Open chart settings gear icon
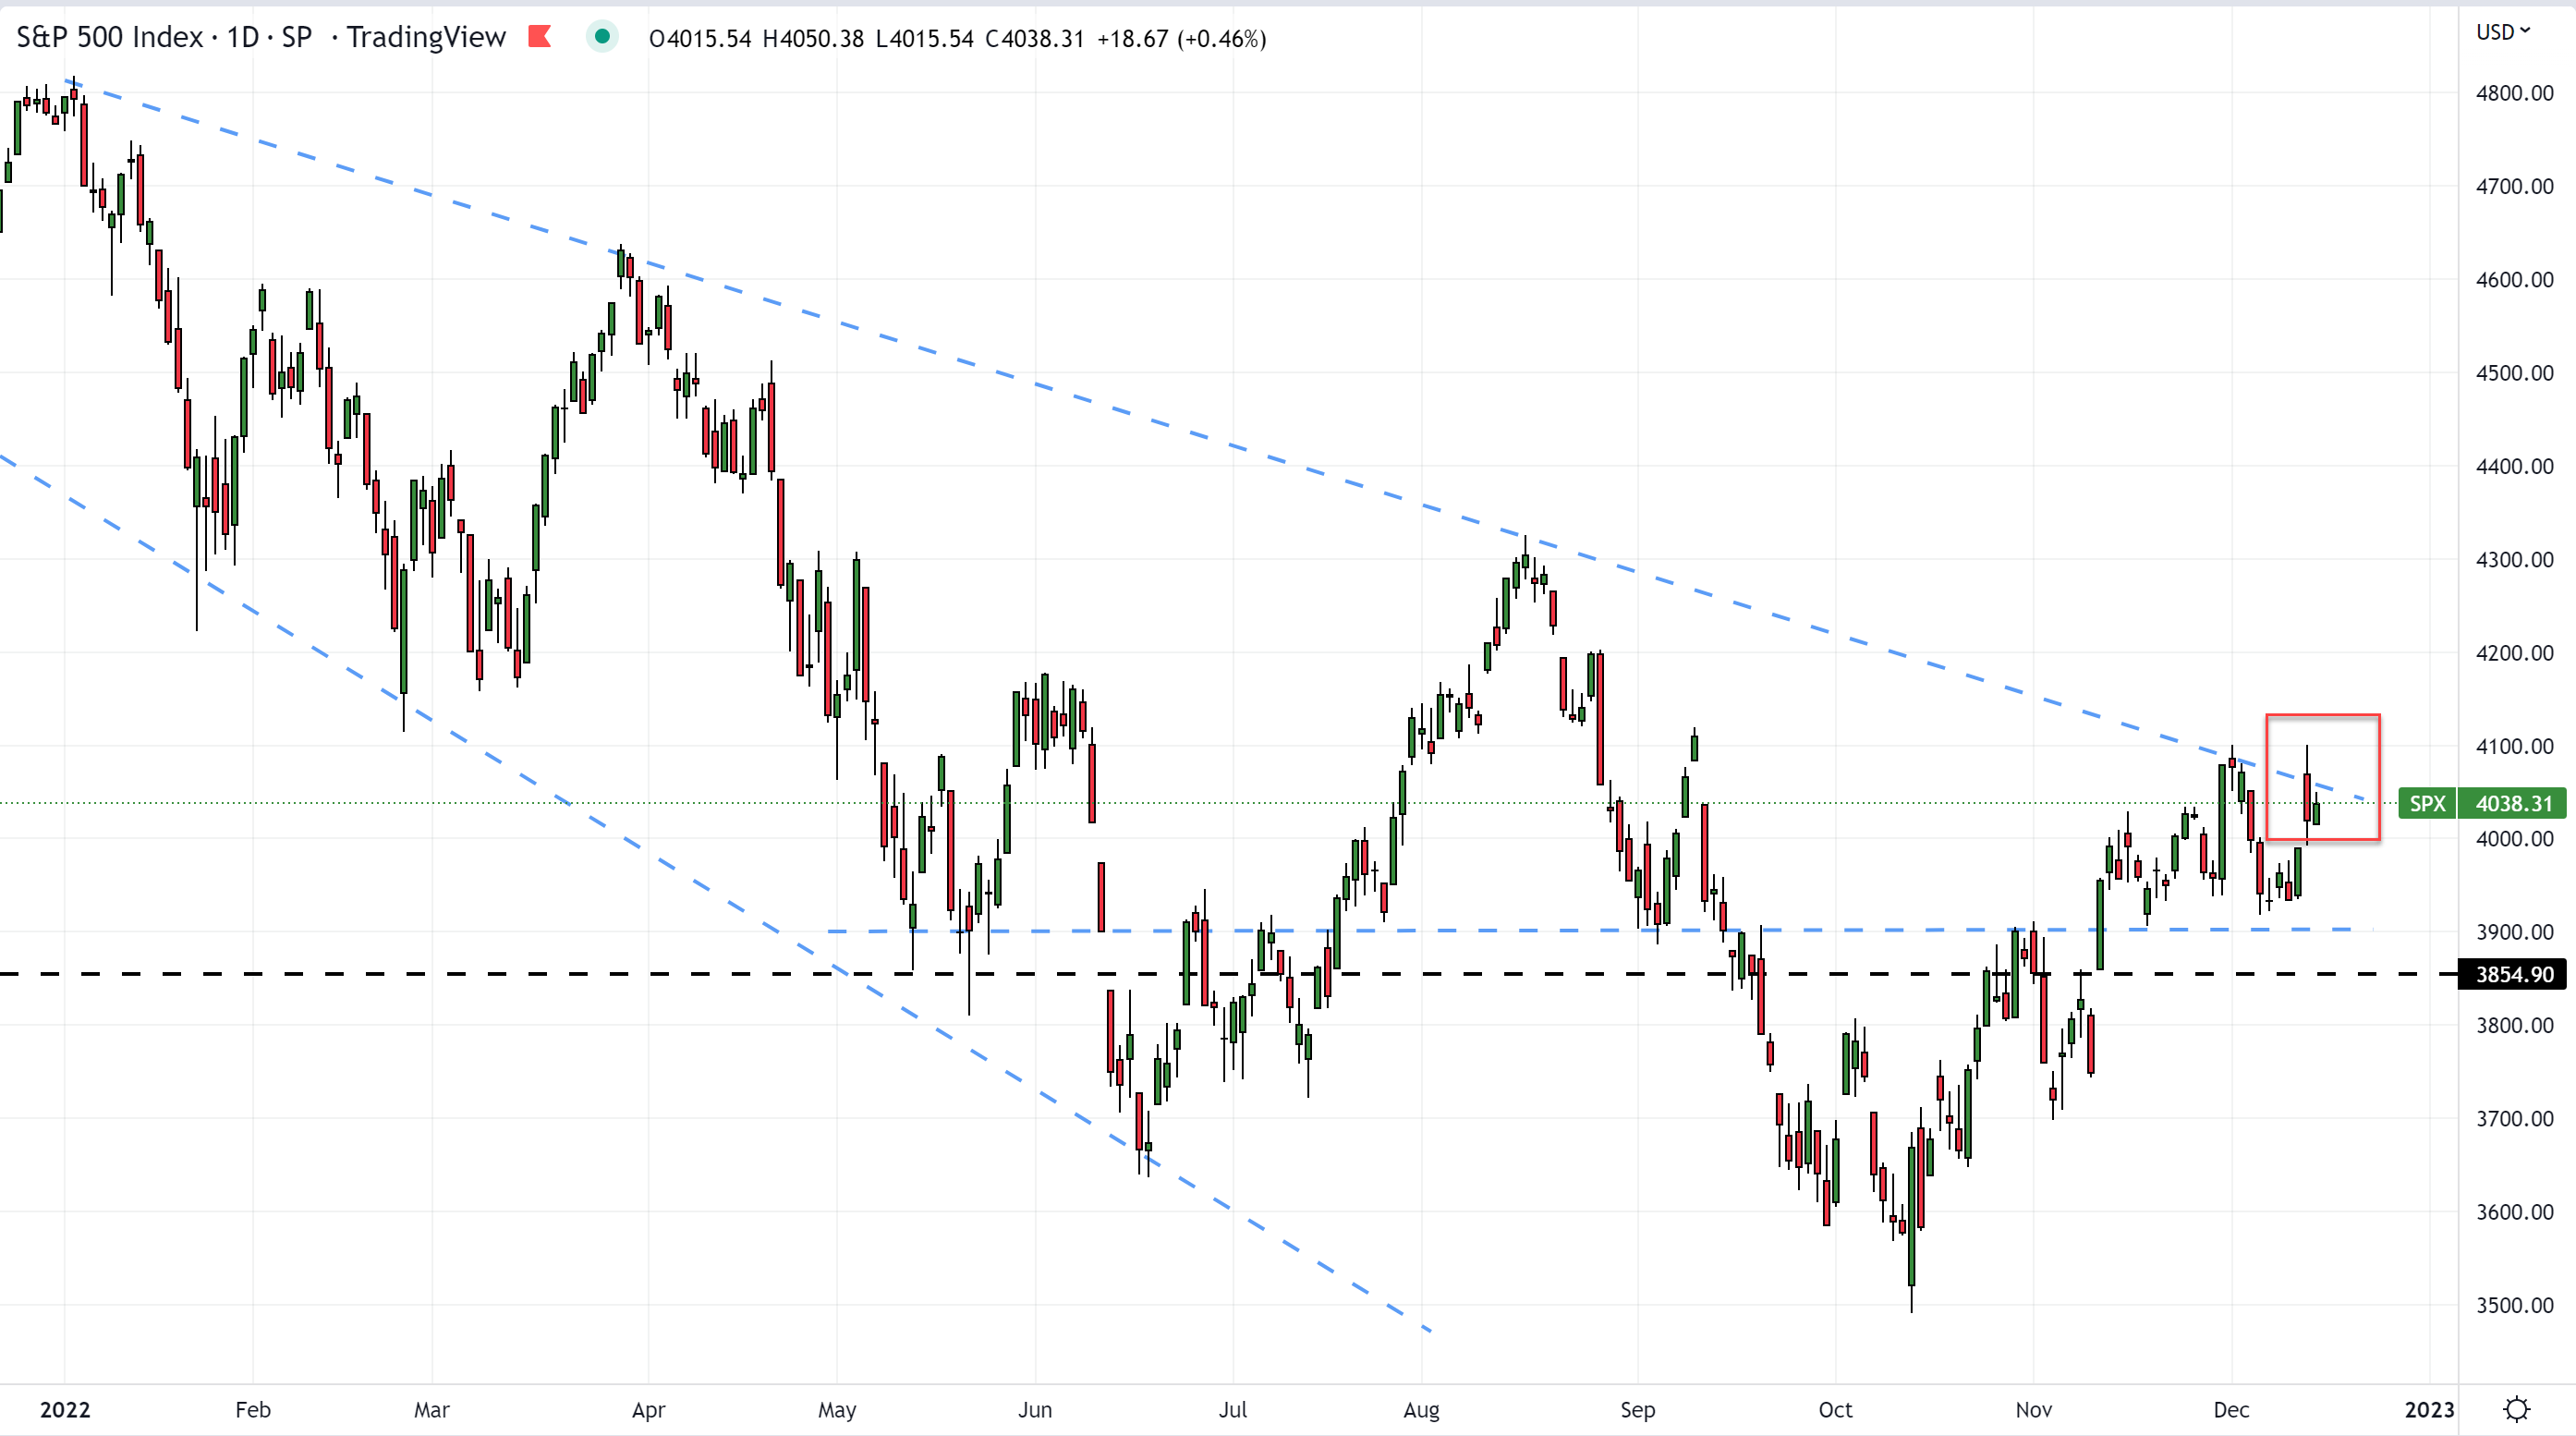2576x1436 pixels. tap(2516, 1409)
